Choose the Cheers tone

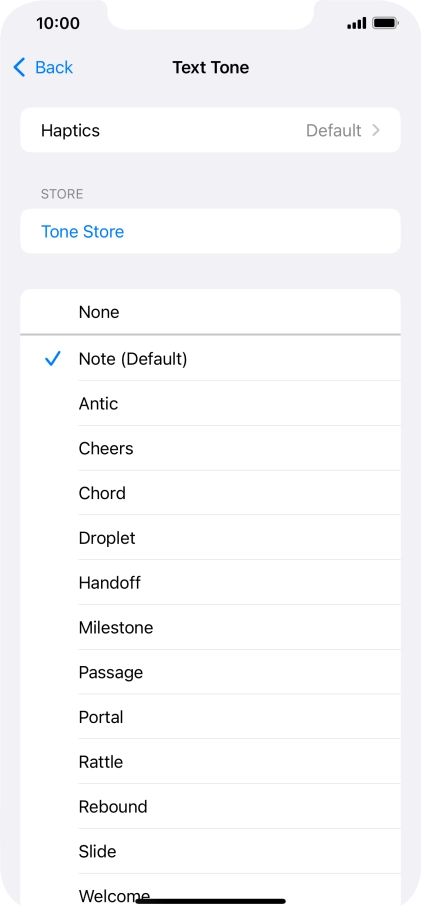(210, 448)
